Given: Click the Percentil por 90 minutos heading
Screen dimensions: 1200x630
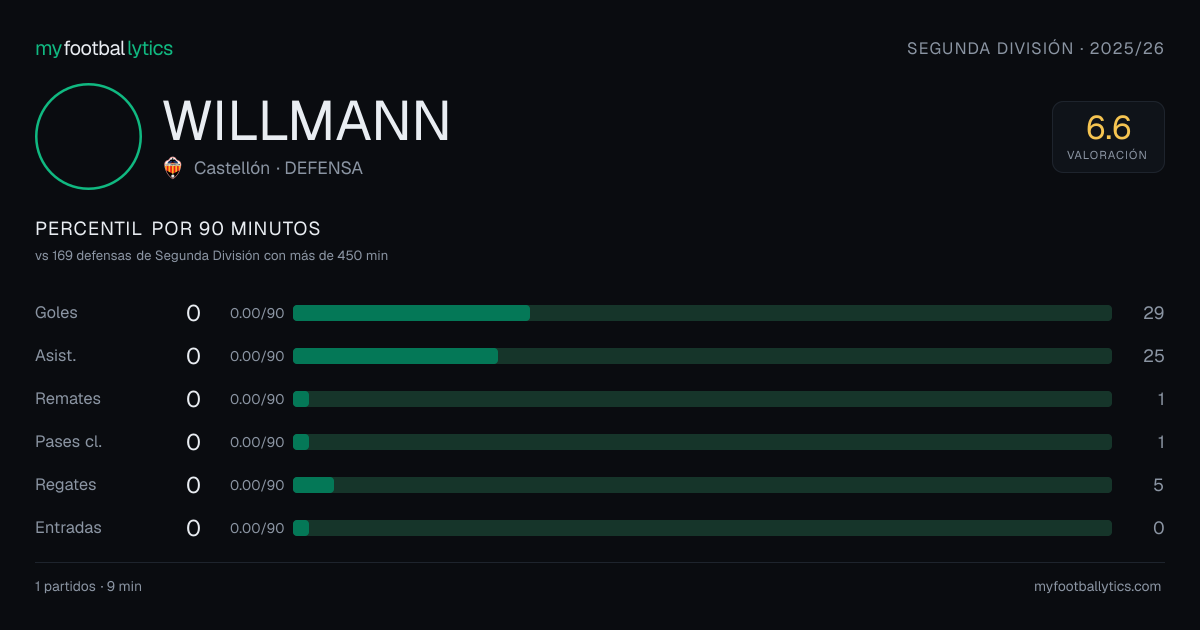Looking at the screenshot, I should click(178, 229).
